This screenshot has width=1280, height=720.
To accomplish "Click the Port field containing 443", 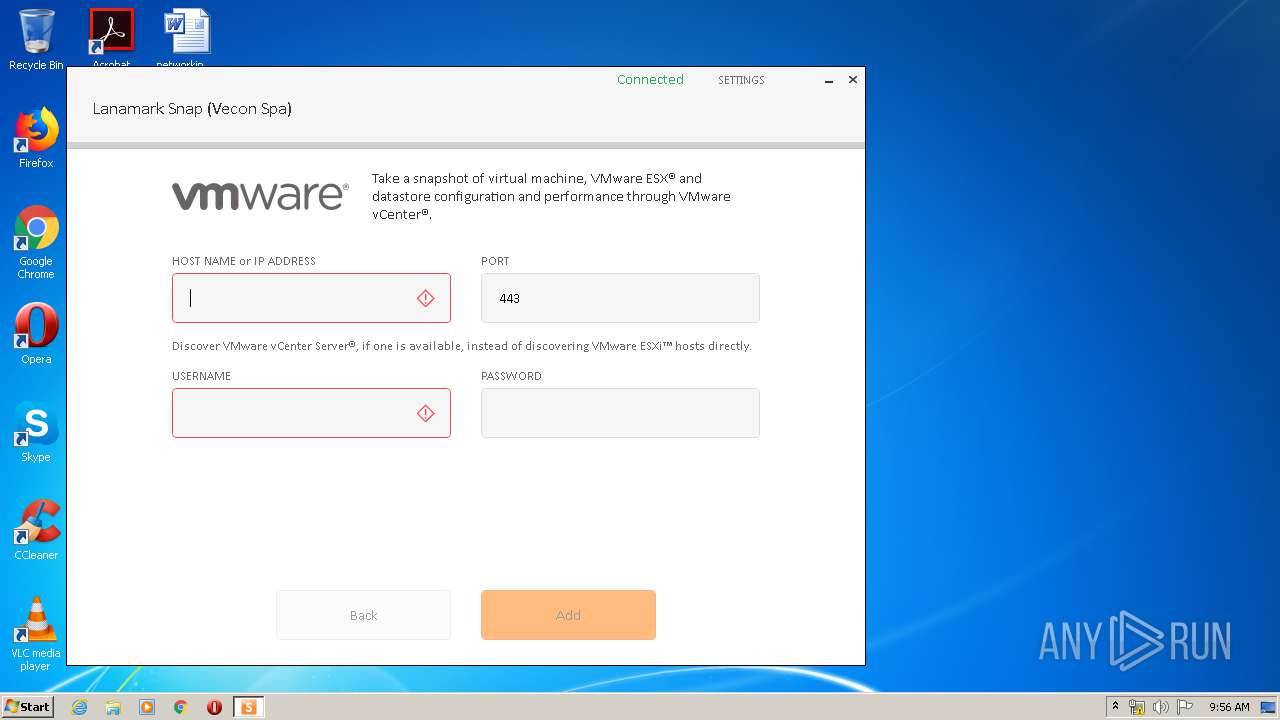I will pyautogui.click(x=620, y=298).
